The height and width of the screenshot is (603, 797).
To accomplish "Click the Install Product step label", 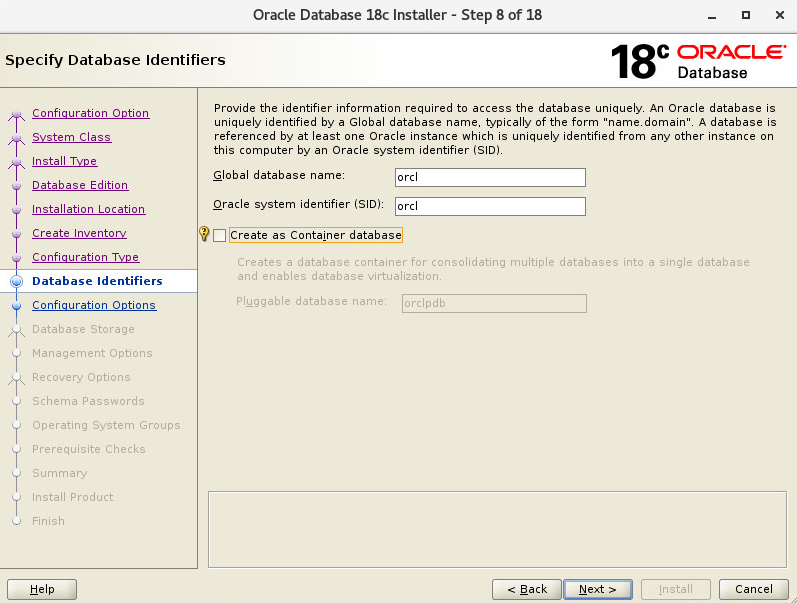I will [73, 497].
